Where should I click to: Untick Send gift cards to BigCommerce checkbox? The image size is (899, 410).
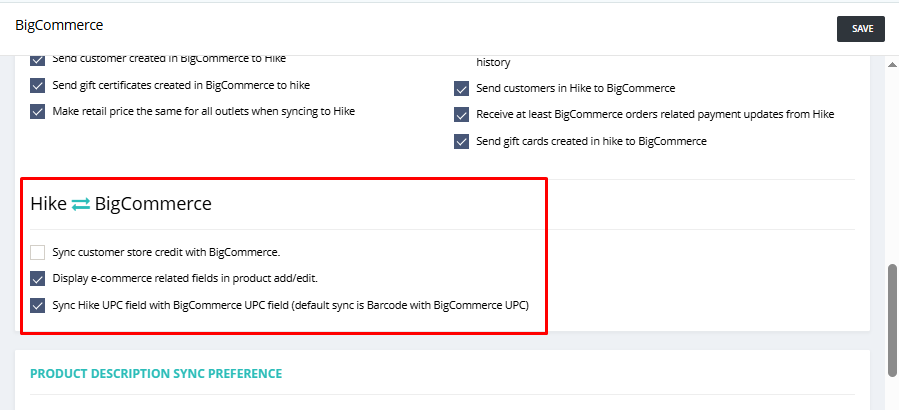462,141
